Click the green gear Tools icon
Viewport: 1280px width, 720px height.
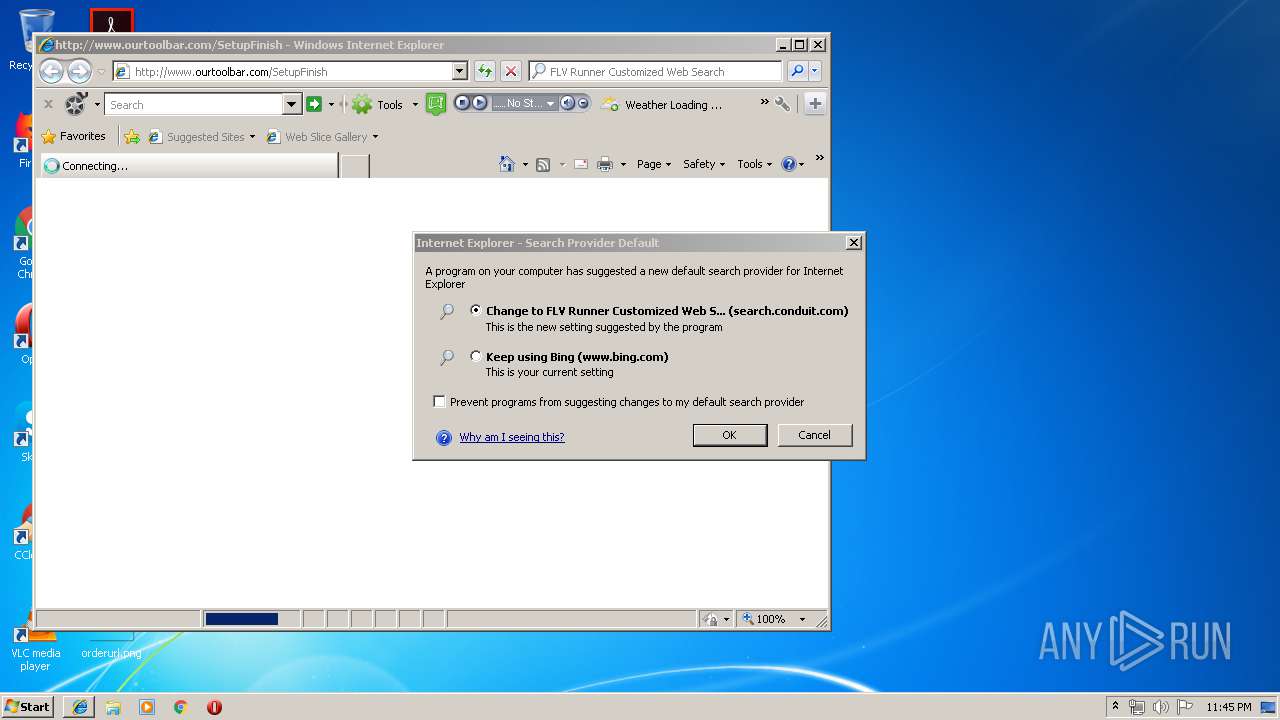tap(362, 104)
